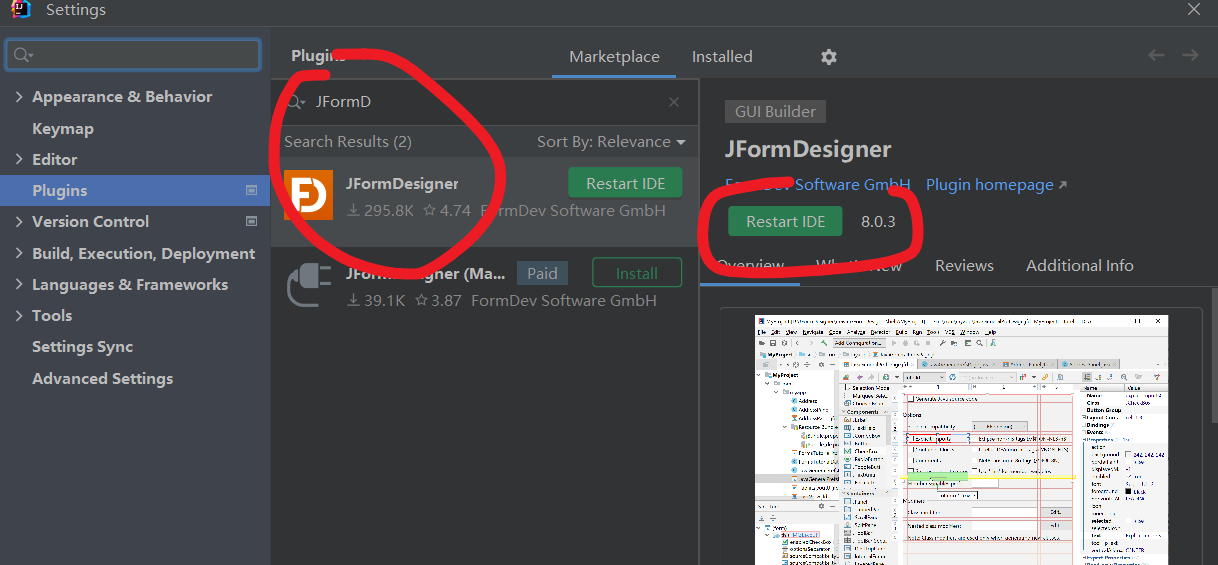
Task: Switch to the Installed tab
Action: pyautogui.click(x=721, y=57)
